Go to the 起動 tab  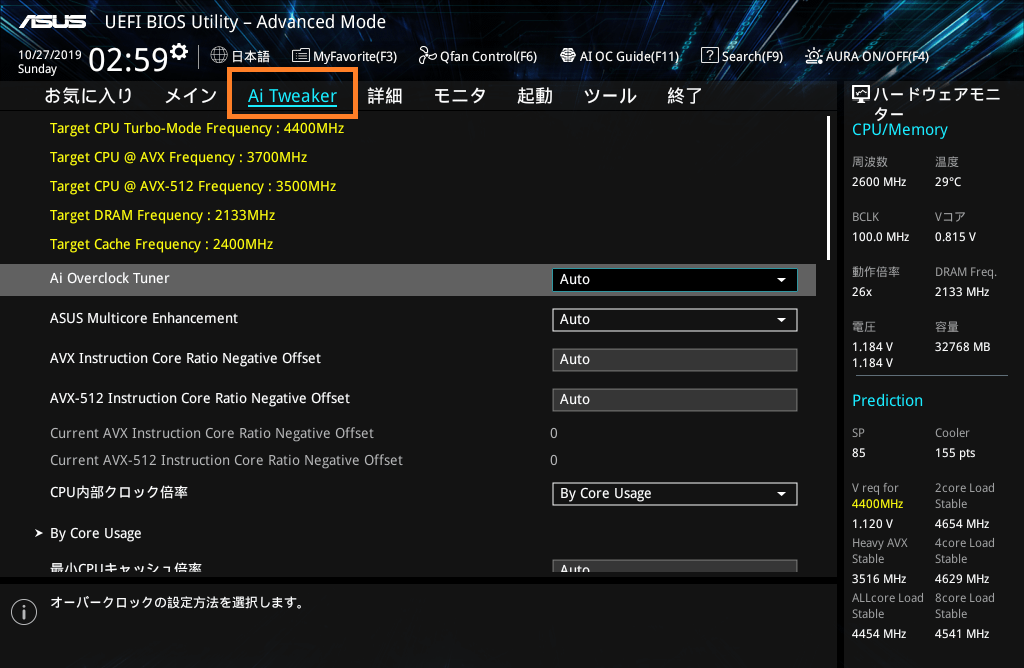tap(535, 96)
